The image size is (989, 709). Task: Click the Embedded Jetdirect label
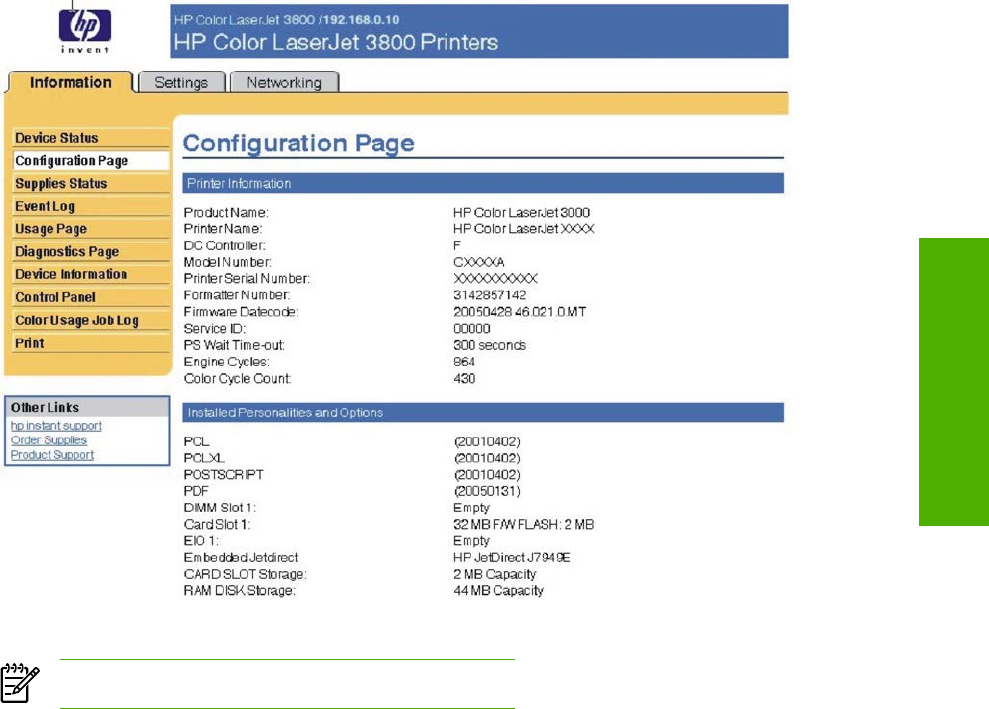pos(241,558)
